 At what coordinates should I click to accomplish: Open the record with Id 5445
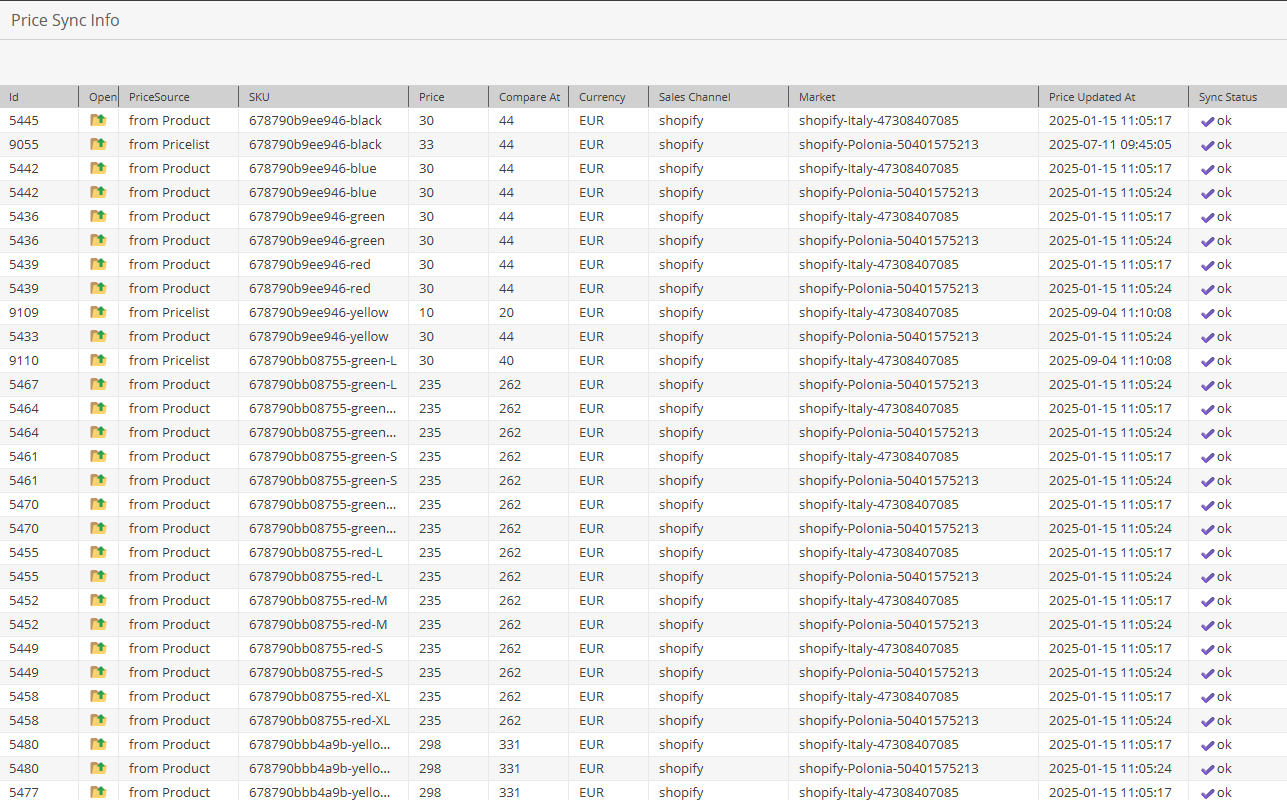coord(98,120)
